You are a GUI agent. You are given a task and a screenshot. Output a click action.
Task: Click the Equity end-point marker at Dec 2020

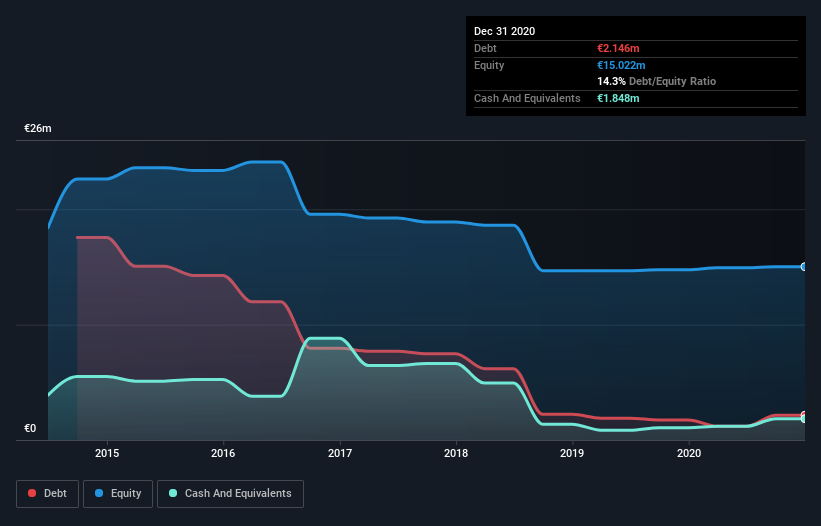click(x=804, y=267)
